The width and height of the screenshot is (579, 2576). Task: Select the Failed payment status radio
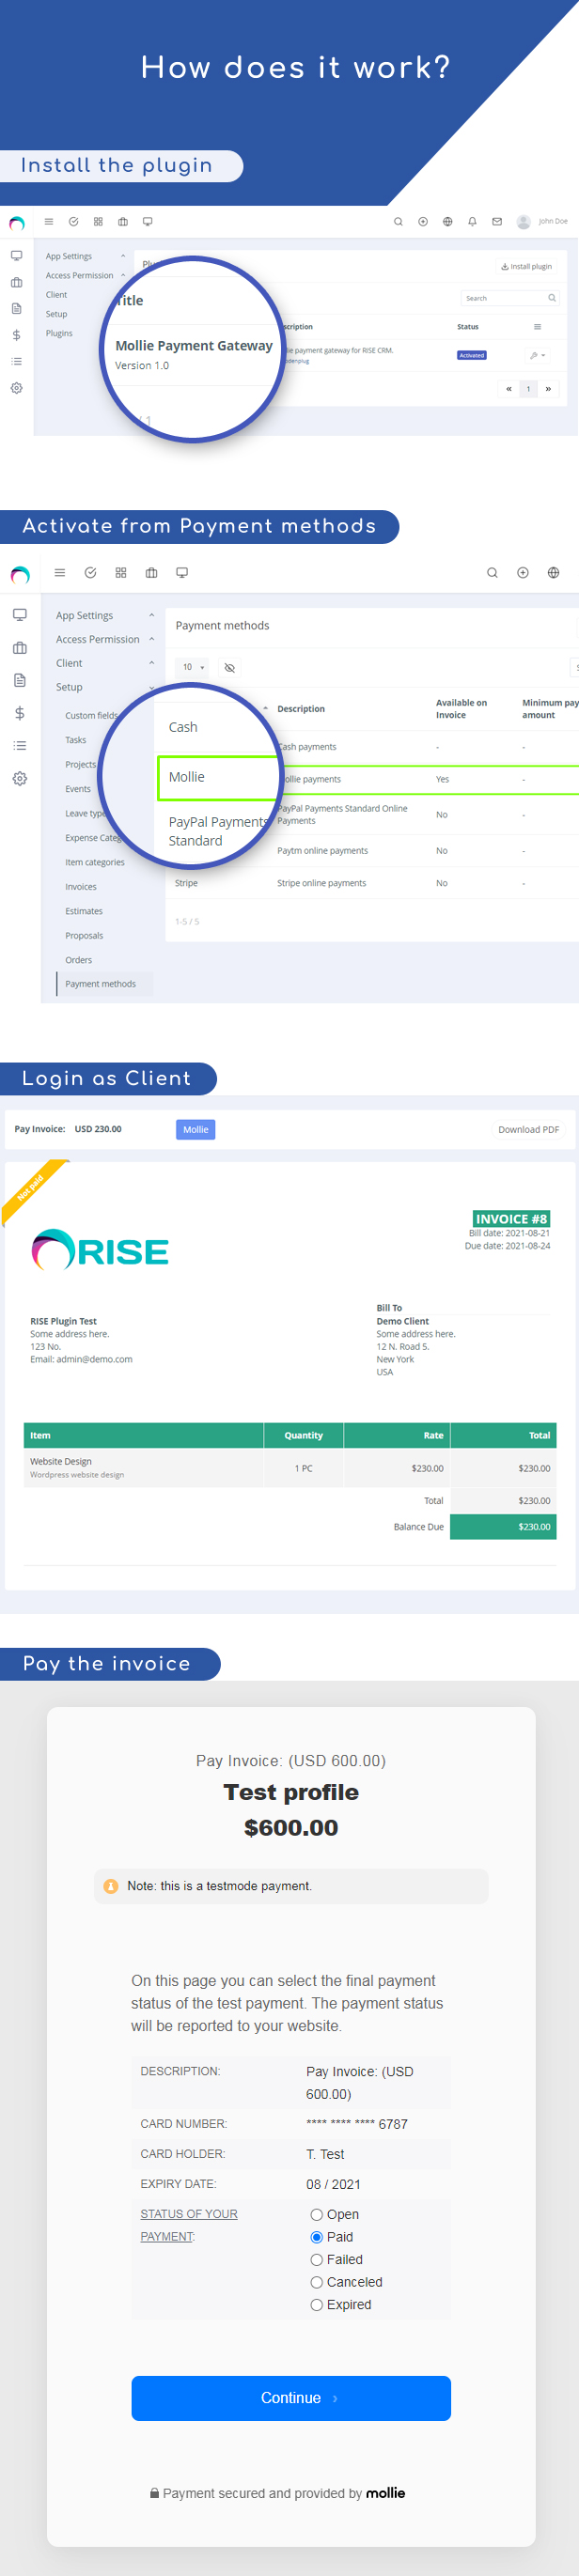316,2260
